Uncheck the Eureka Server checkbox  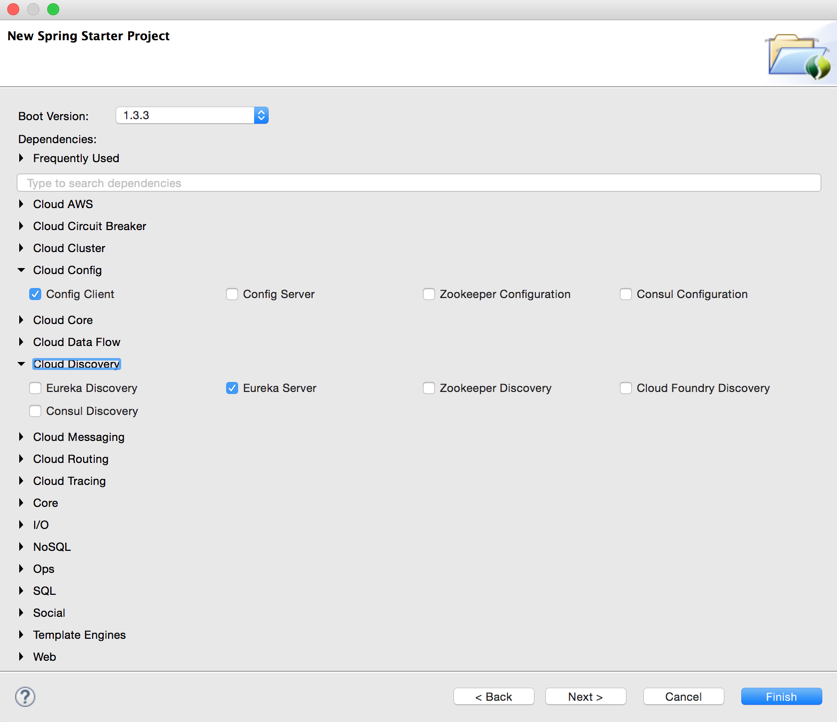(232, 388)
